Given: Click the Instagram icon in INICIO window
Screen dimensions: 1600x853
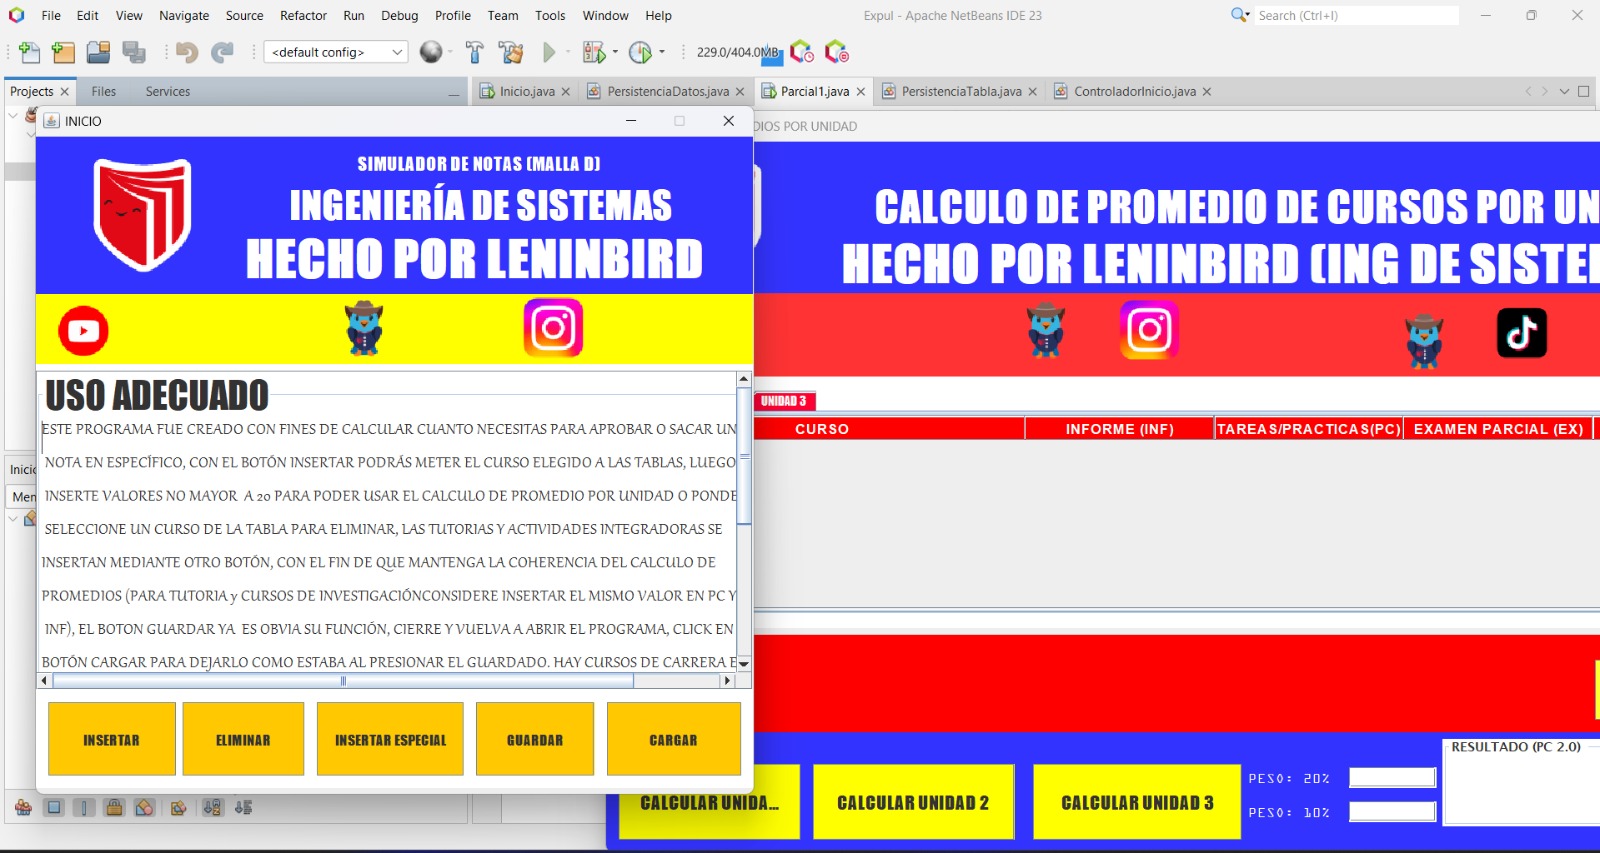Looking at the screenshot, I should (553, 328).
